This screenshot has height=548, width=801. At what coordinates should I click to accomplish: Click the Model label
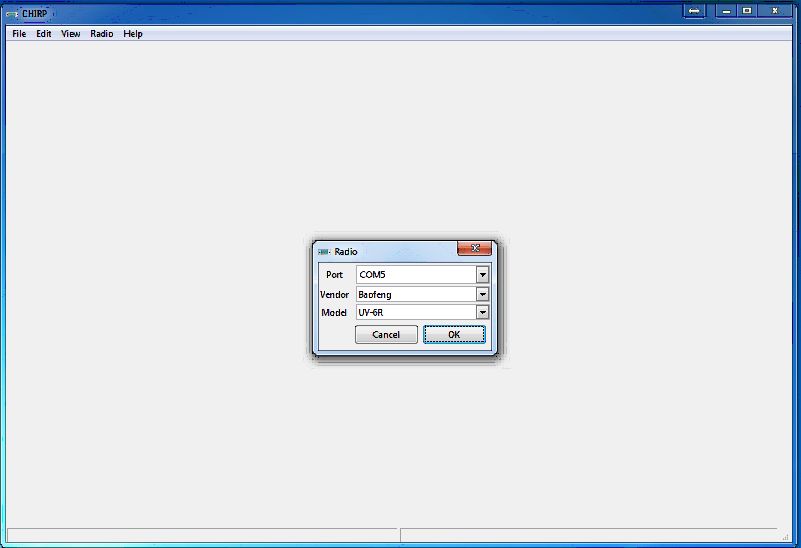click(x=334, y=313)
